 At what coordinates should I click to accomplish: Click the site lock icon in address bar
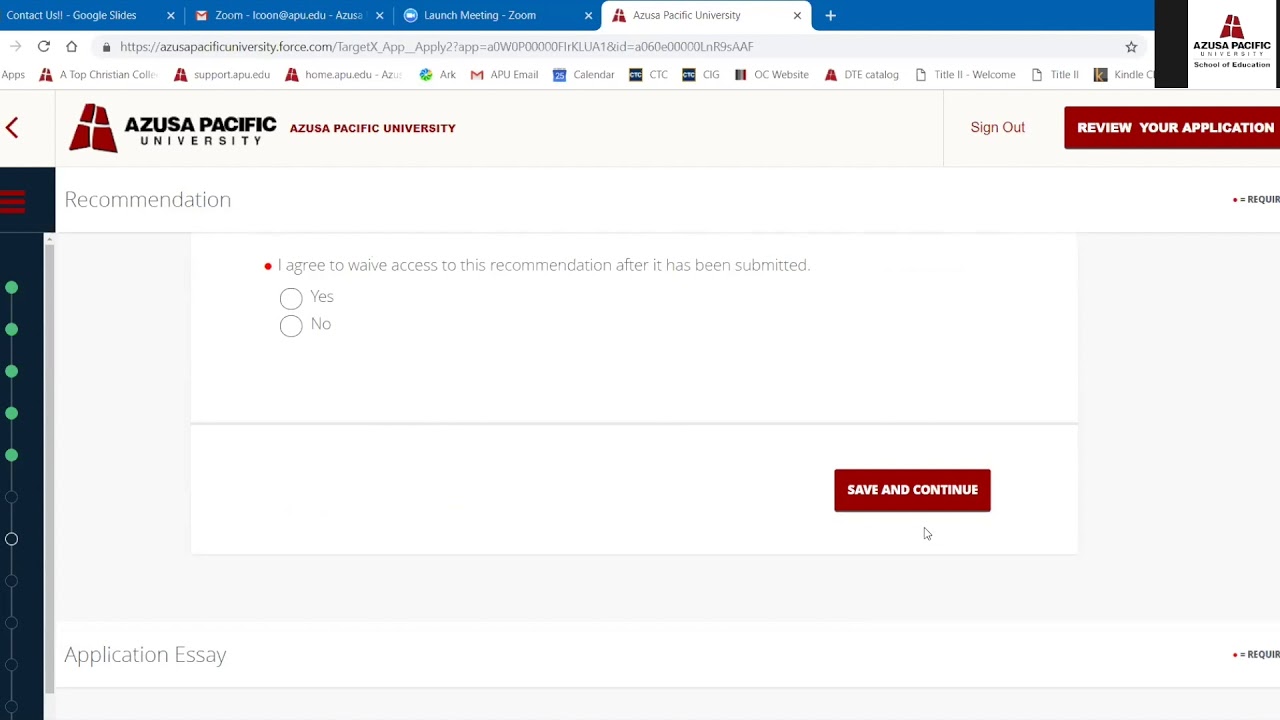(106, 46)
